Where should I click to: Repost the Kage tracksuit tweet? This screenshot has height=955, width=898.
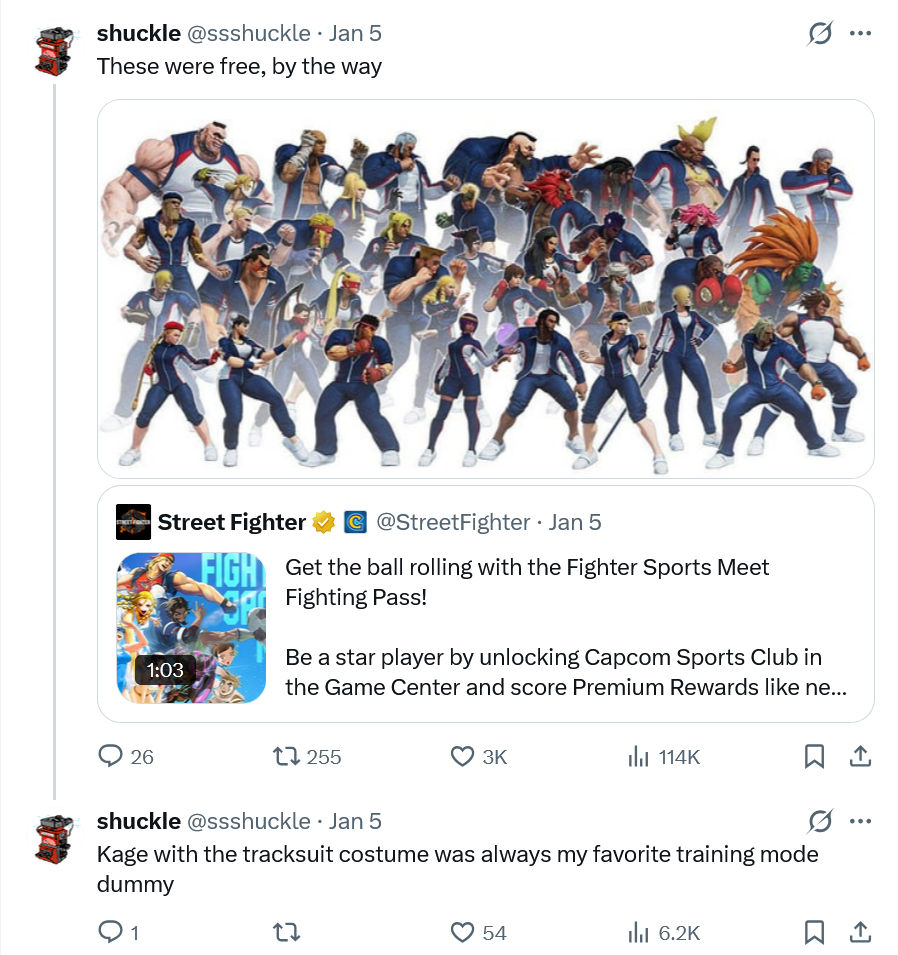pyautogui.click(x=286, y=932)
